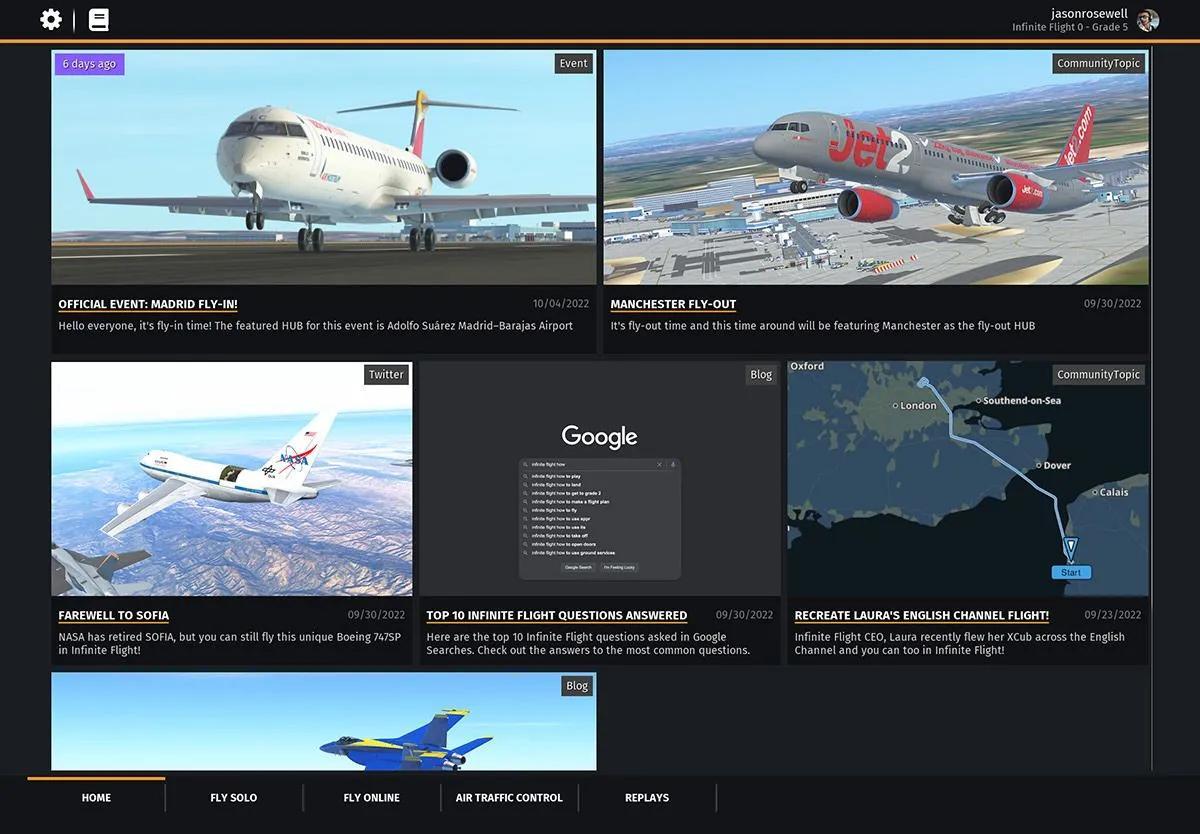This screenshot has width=1200, height=834.
Task: Open Top 10 Infinite Flight Questions Answered
Action: pos(557,615)
